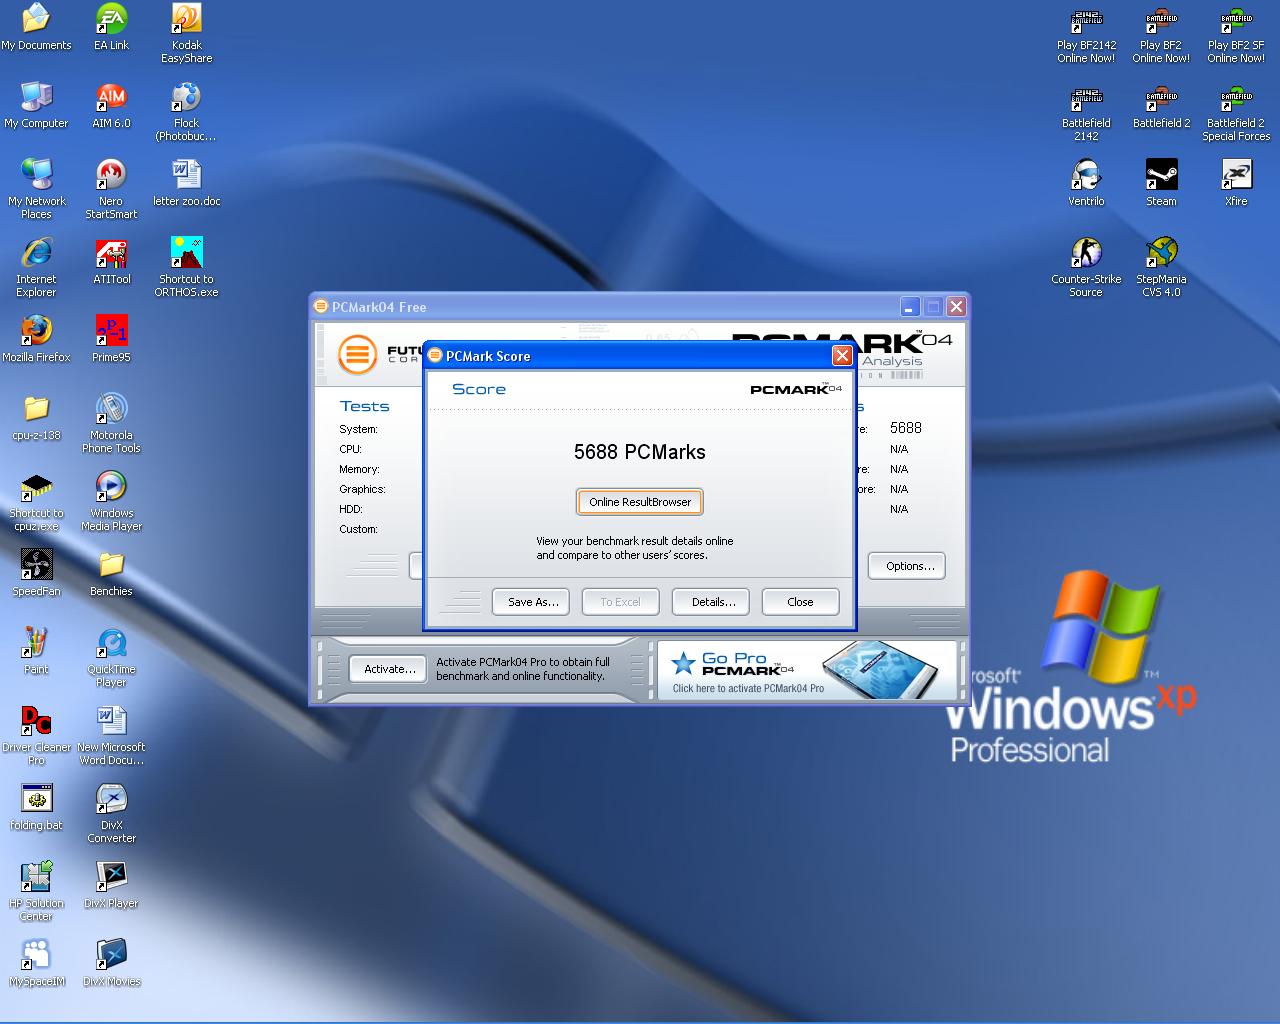Click Online ResultBrowser button
The width and height of the screenshot is (1280, 1024).
tap(640, 502)
